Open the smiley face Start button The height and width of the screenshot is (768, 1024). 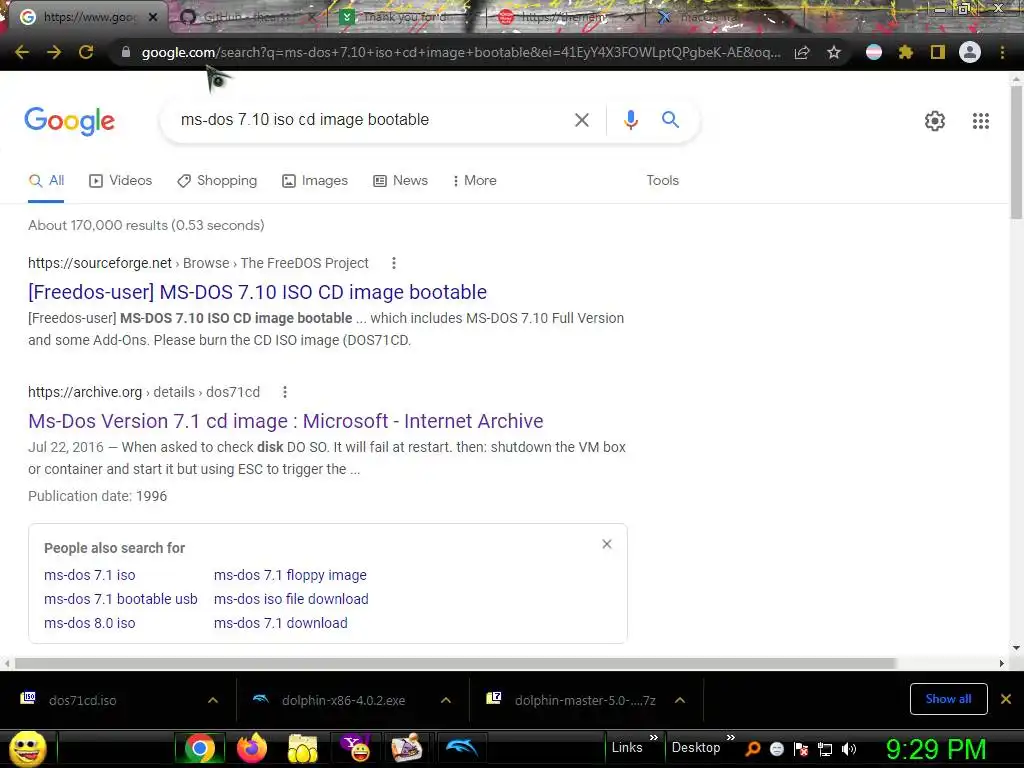pyautogui.click(x=27, y=748)
